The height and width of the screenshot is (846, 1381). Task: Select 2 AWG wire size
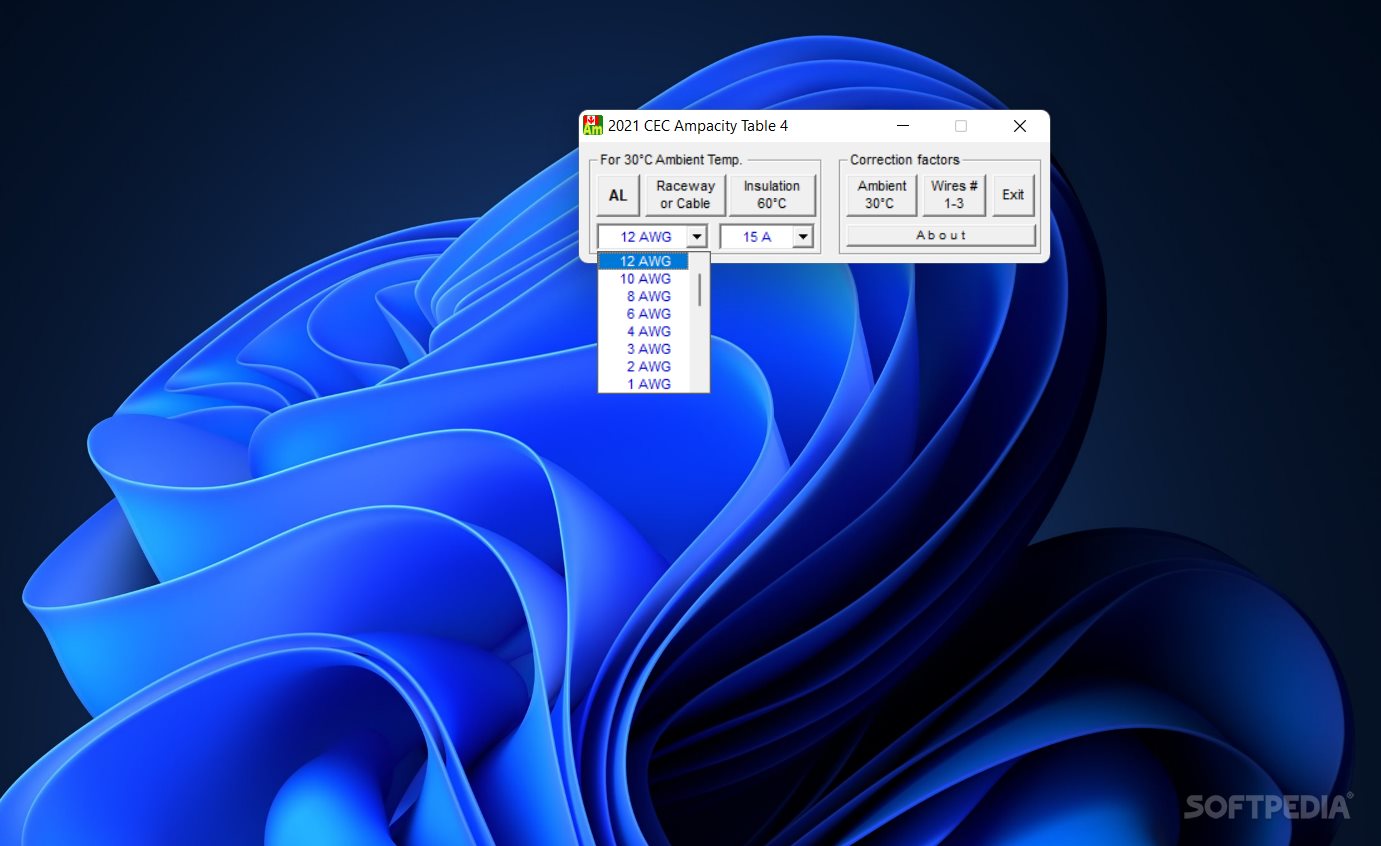645,366
